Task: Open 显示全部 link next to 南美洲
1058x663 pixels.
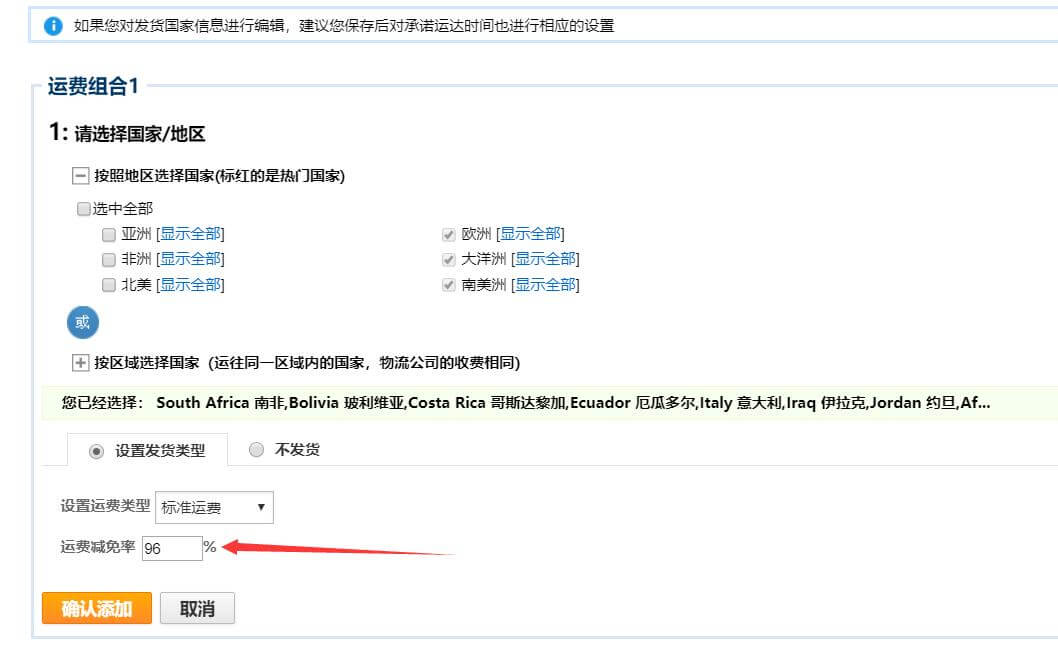Action: tap(545, 285)
